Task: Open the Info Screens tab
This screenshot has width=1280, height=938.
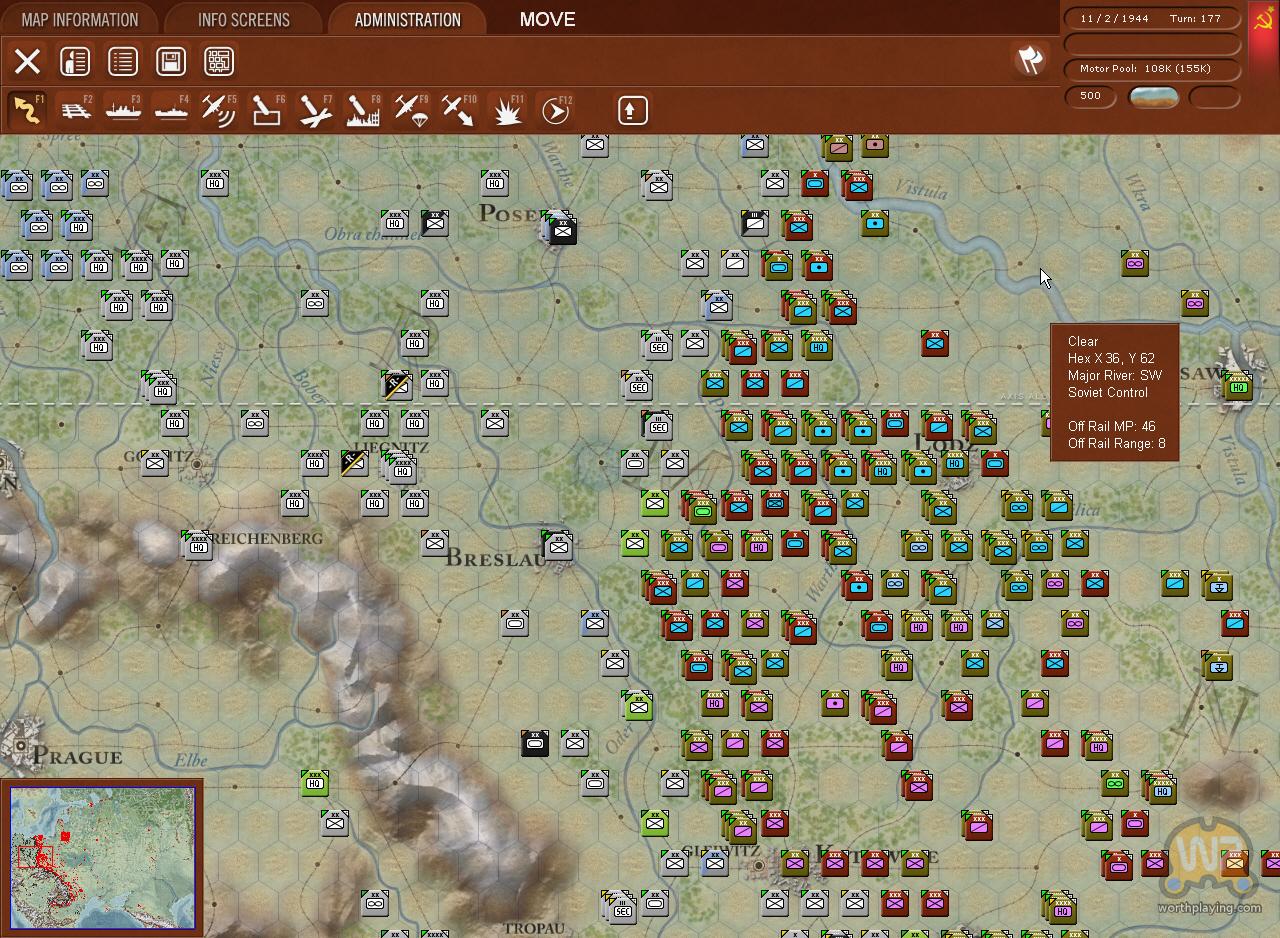Action: [x=244, y=19]
